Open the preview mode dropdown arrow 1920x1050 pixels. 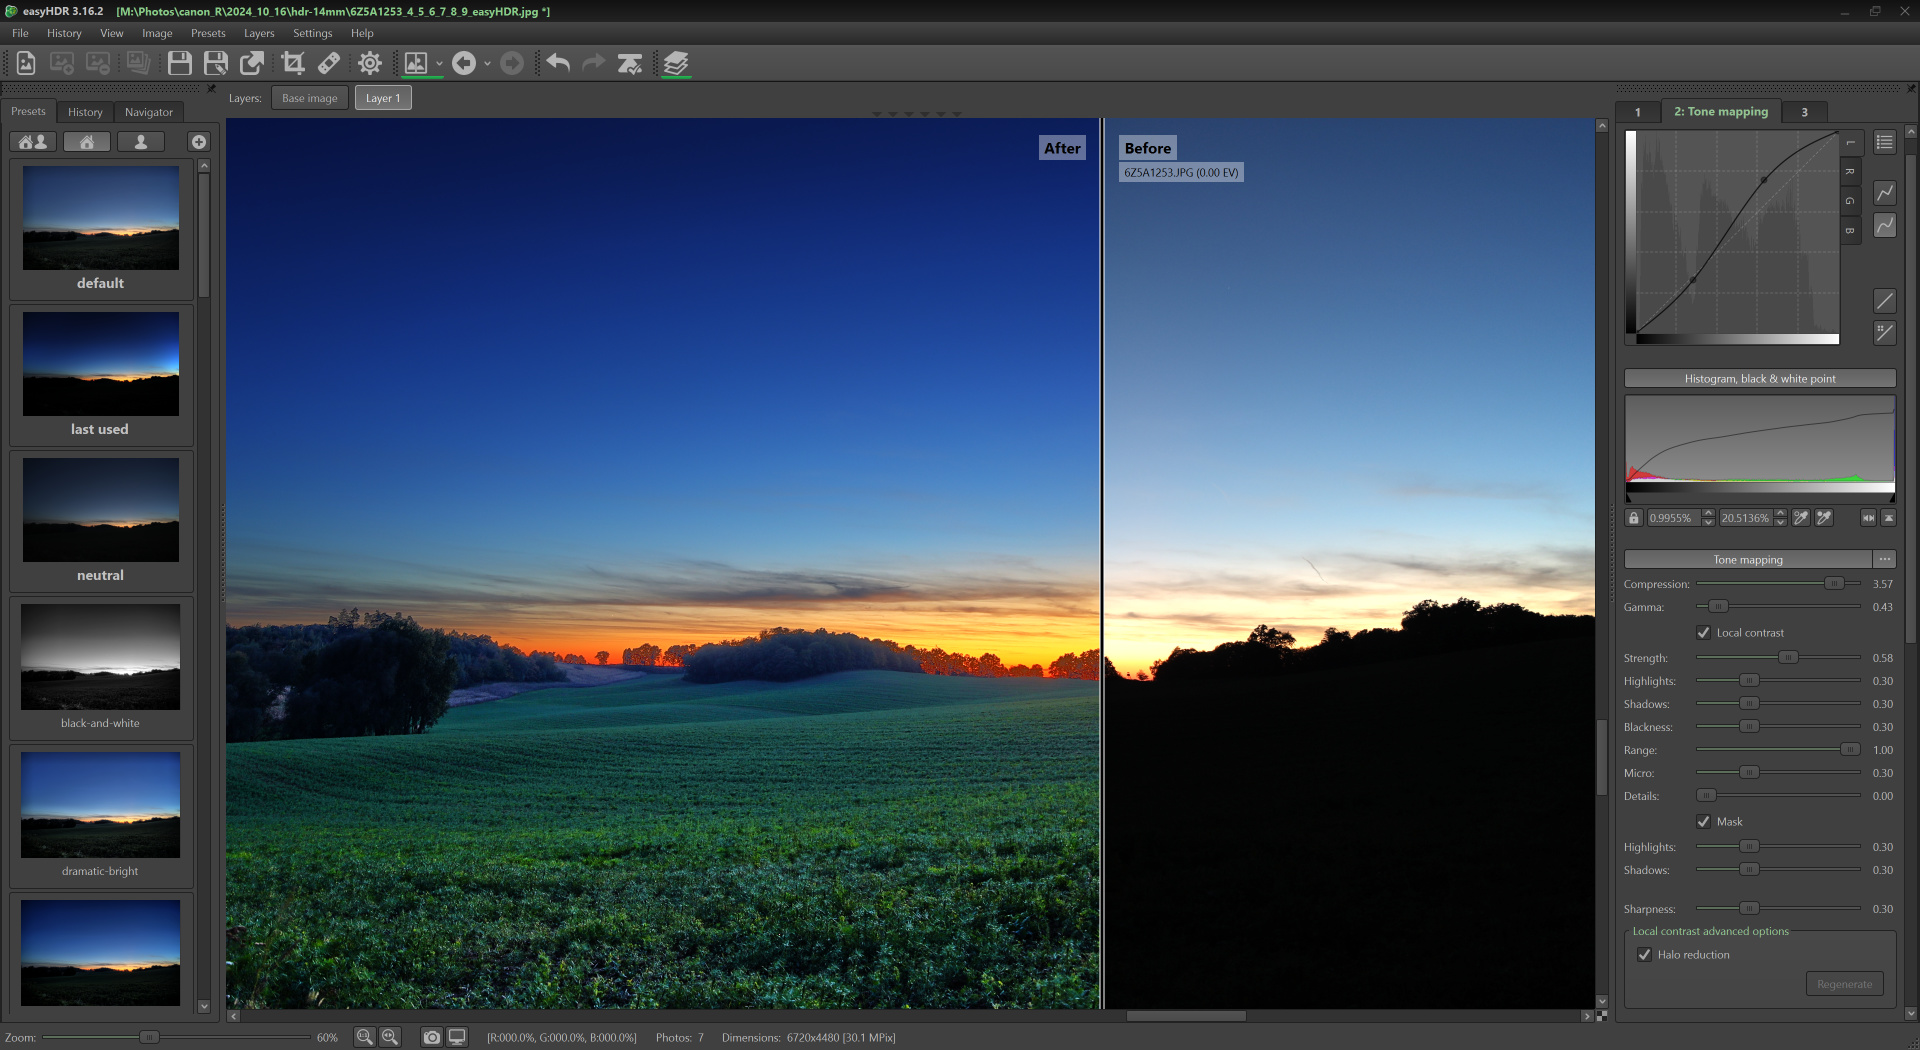[x=439, y=64]
